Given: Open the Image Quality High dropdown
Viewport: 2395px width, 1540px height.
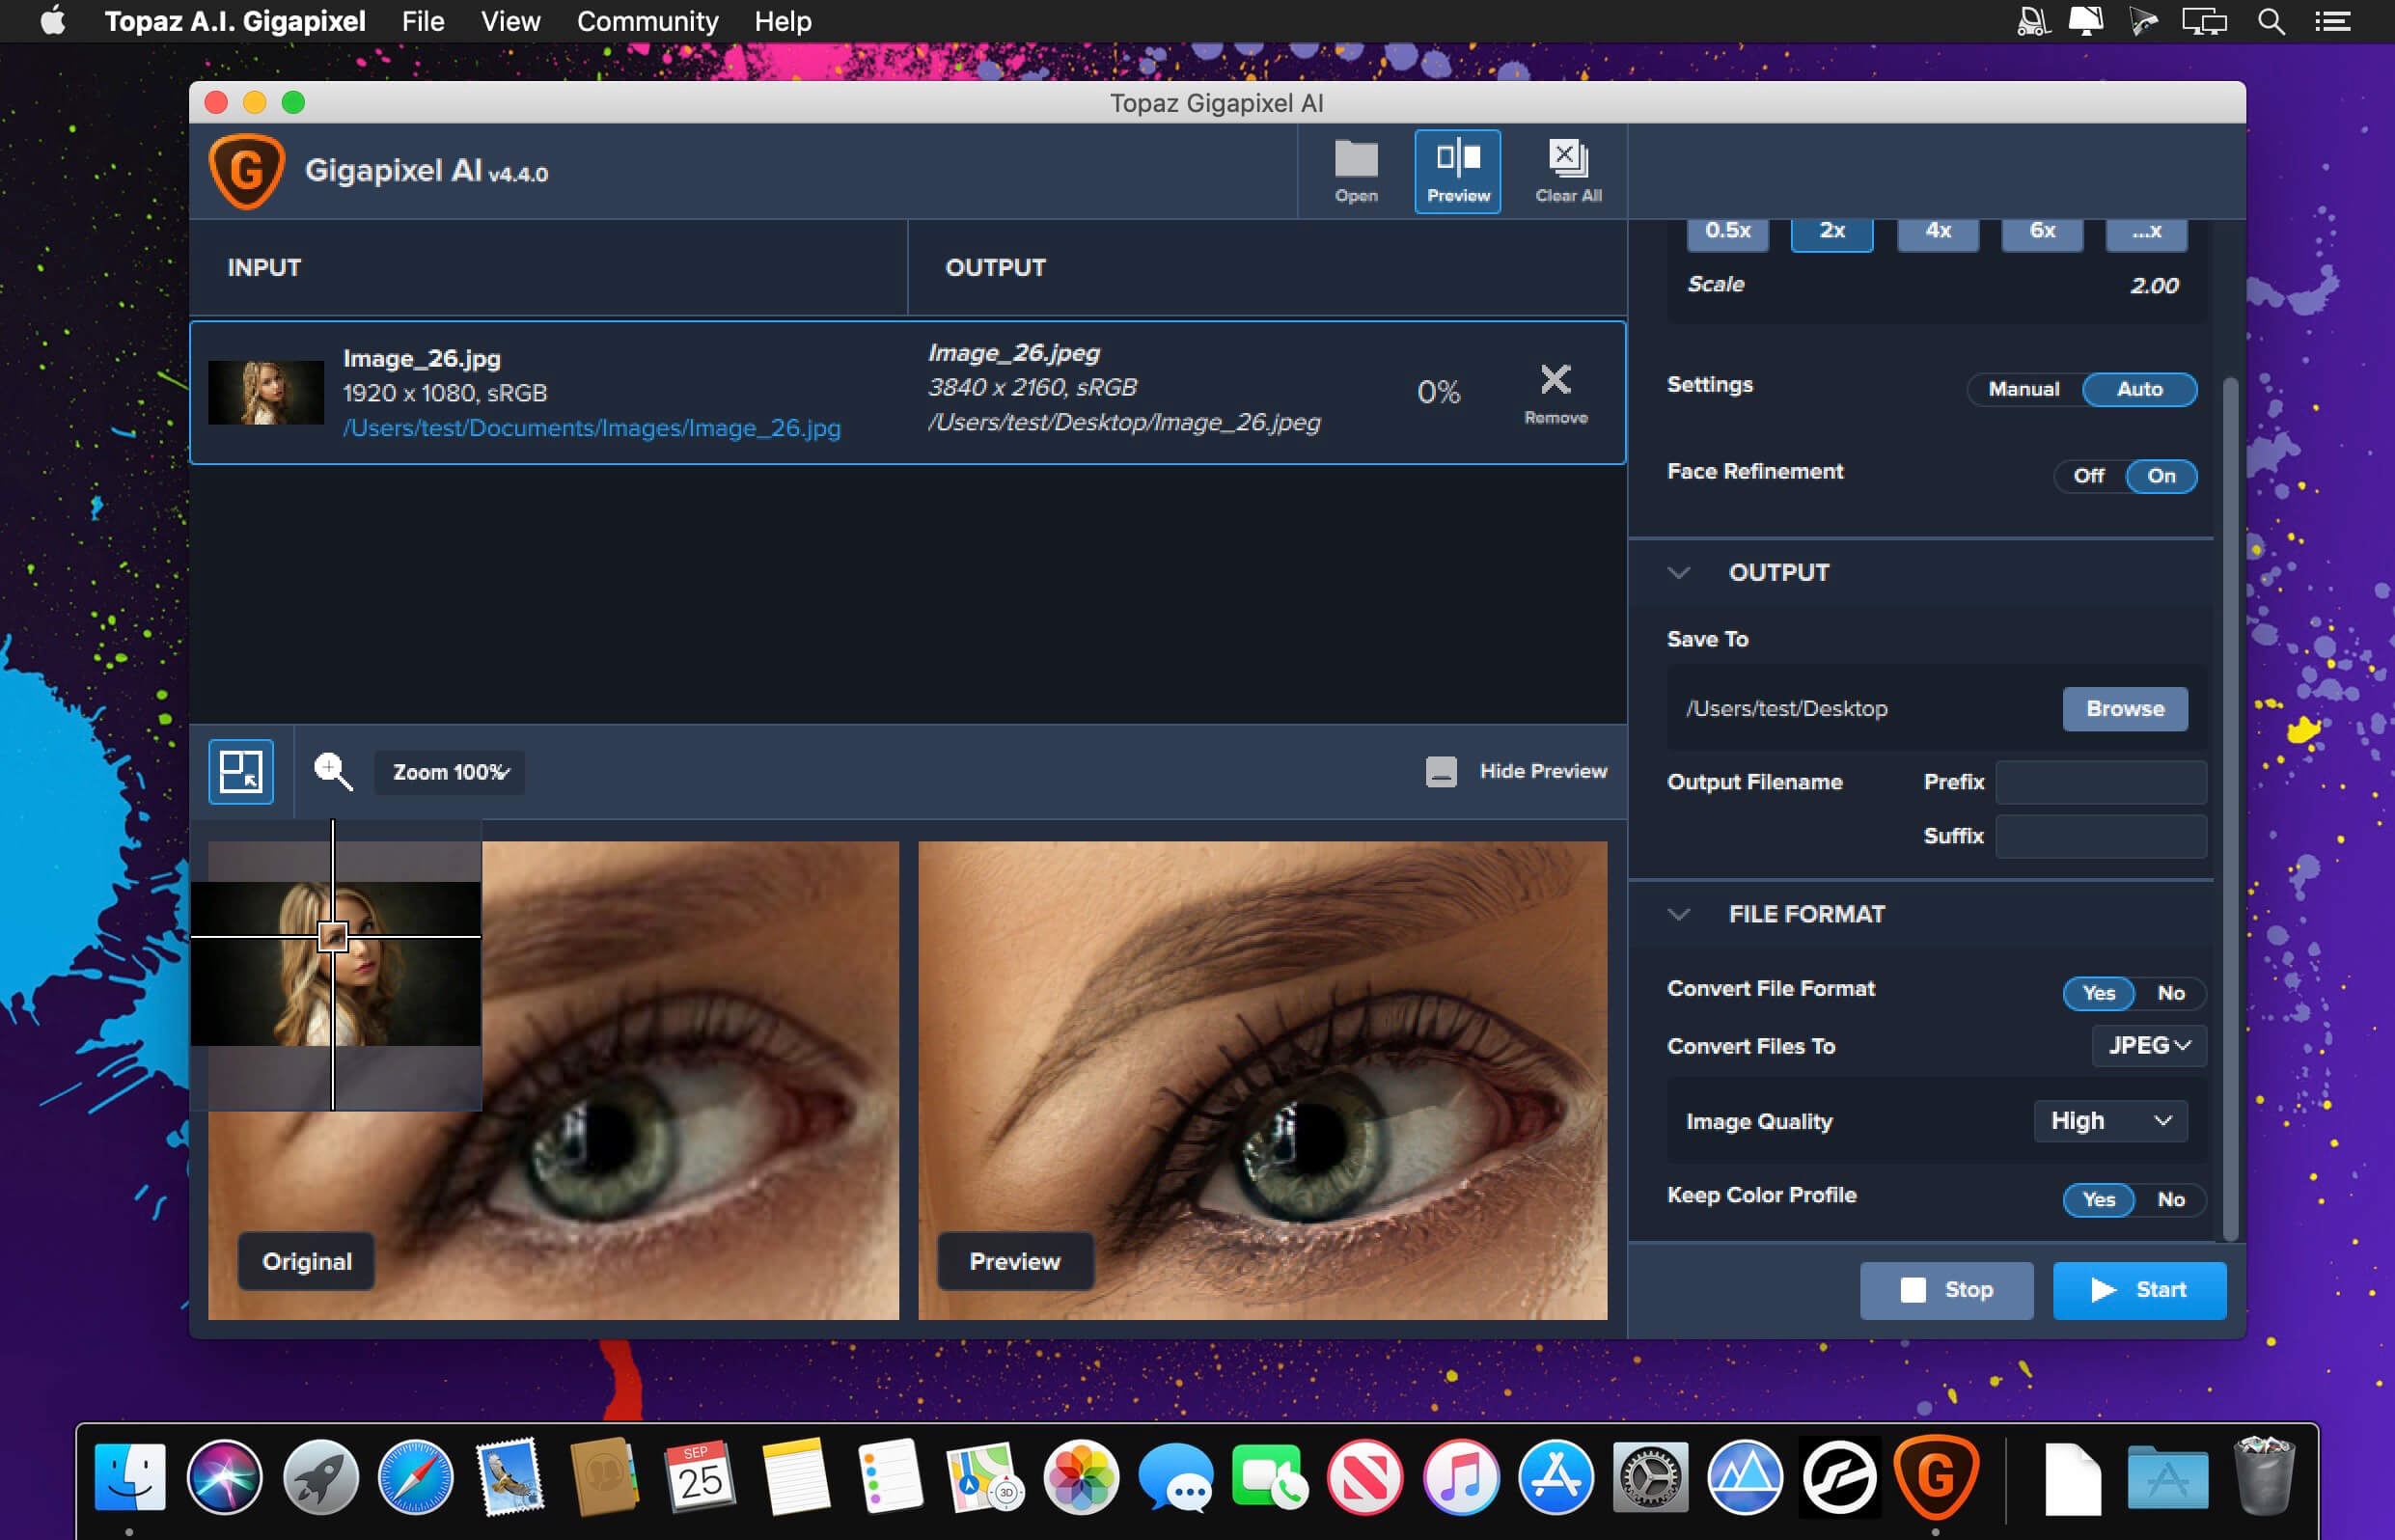Looking at the screenshot, I should click(x=2114, y=1119).
